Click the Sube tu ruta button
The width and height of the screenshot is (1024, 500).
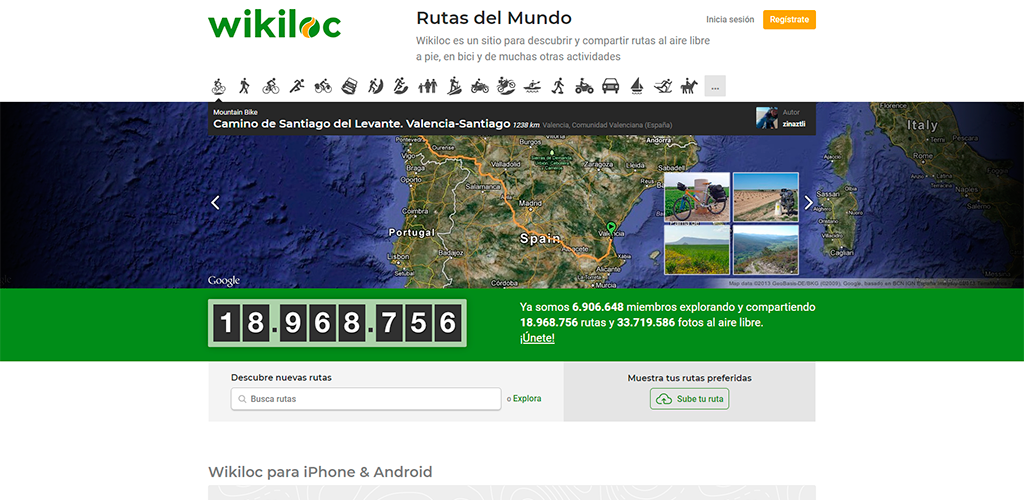(x=690, y=399)
